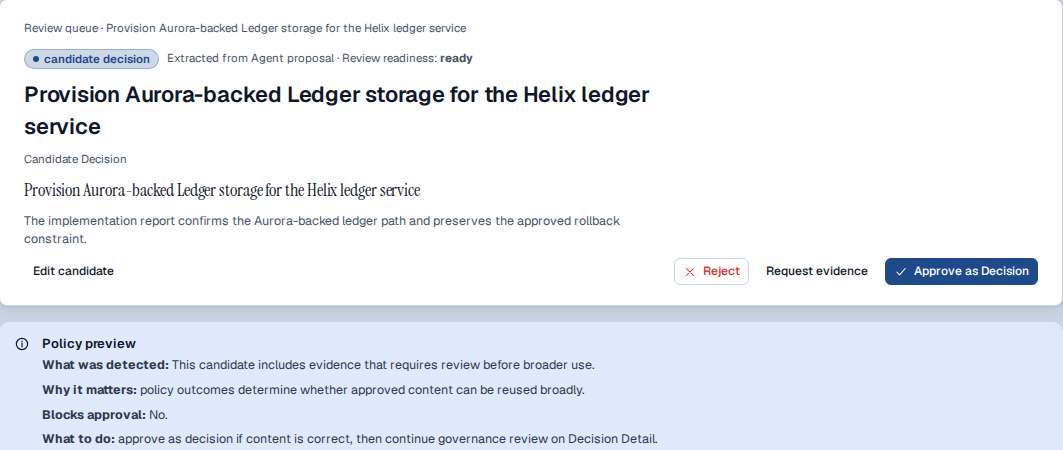Viewport: 1063px width, 450px height.
Task: Reject this candidate decision
Action: click(711, 271)
